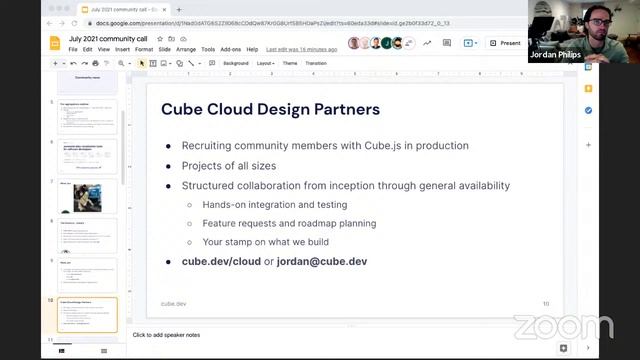Undo the last action
Screen dimensions: 640x360
pos(73,63)
